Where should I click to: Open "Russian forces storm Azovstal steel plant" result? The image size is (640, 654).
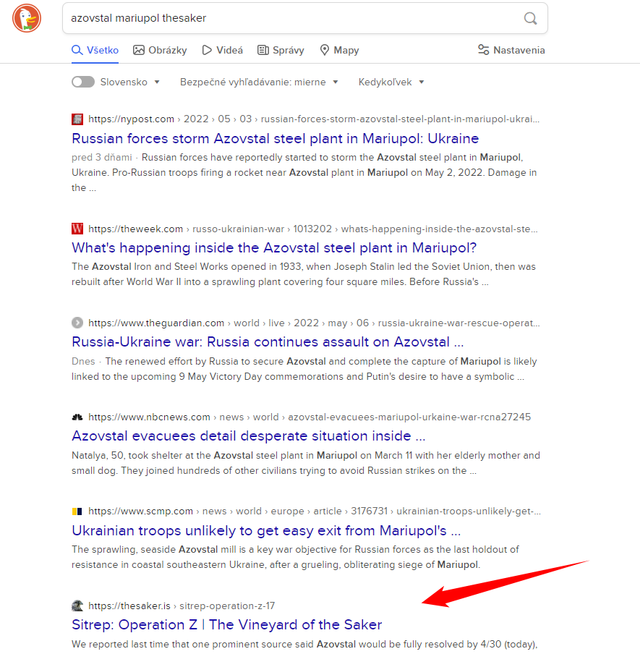click(x=275, y=138)
